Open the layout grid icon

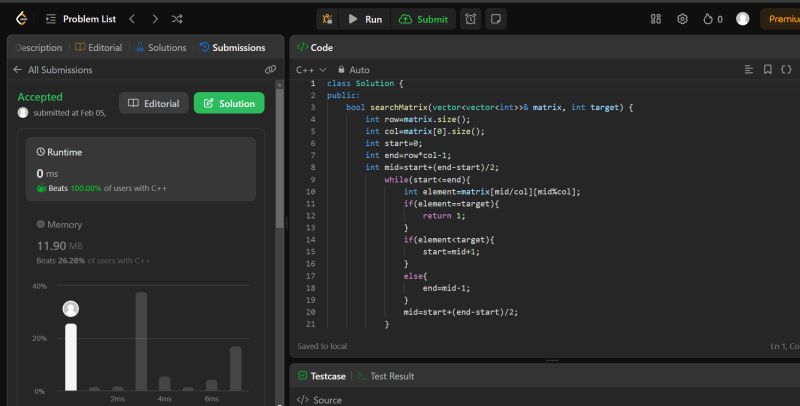tap(656, 19)
